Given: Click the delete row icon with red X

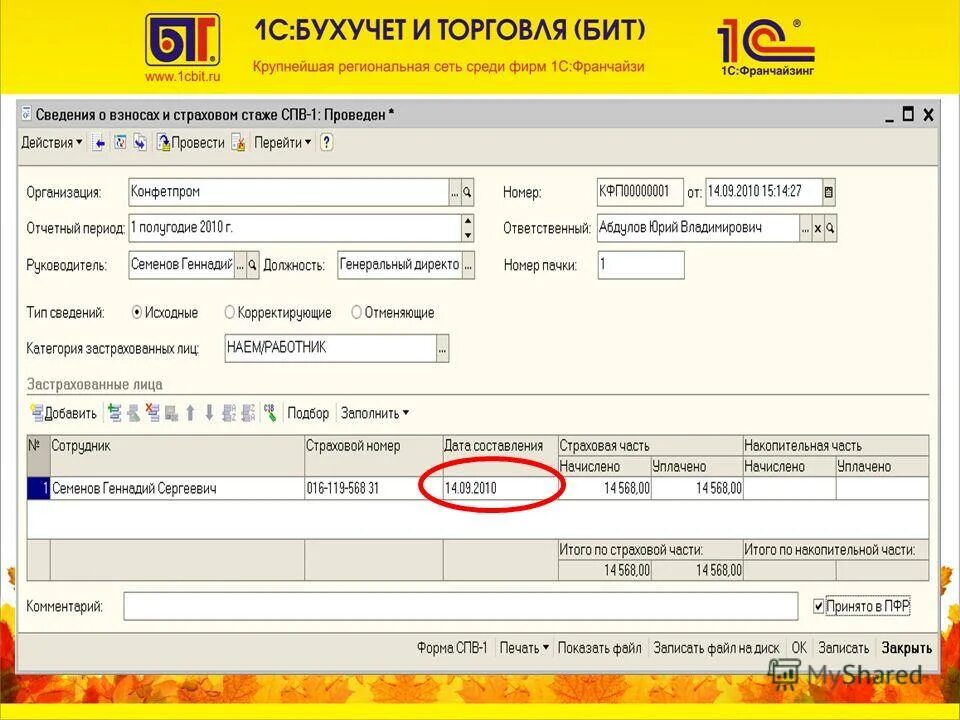Looking at the screenshot, I should pos(152,413).
